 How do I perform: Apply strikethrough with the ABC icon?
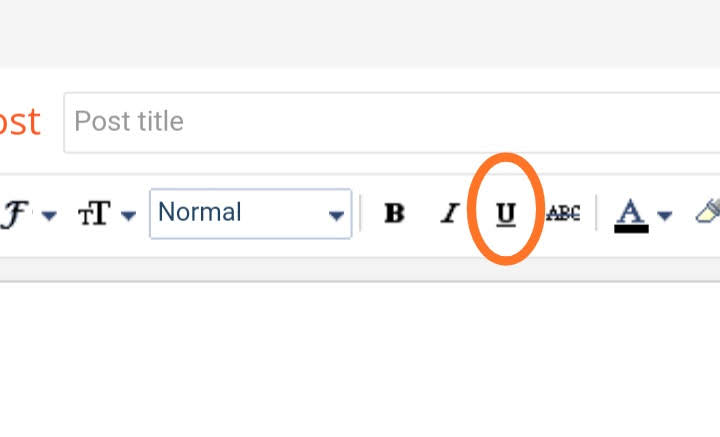tap(563, 213)
